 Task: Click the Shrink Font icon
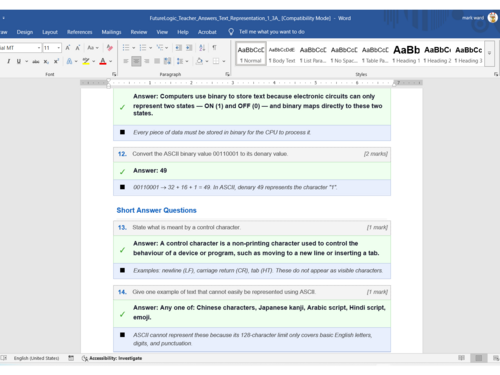[78, 48]
